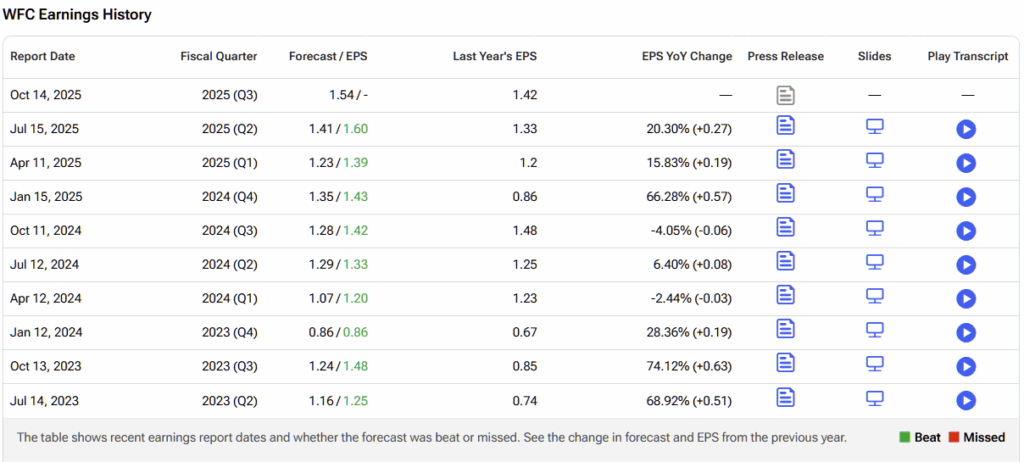The width and height of the screenshot is (1024, 462).
Task: Open slides for Apr 11, 2025 report
Action: tap(875, 161)
